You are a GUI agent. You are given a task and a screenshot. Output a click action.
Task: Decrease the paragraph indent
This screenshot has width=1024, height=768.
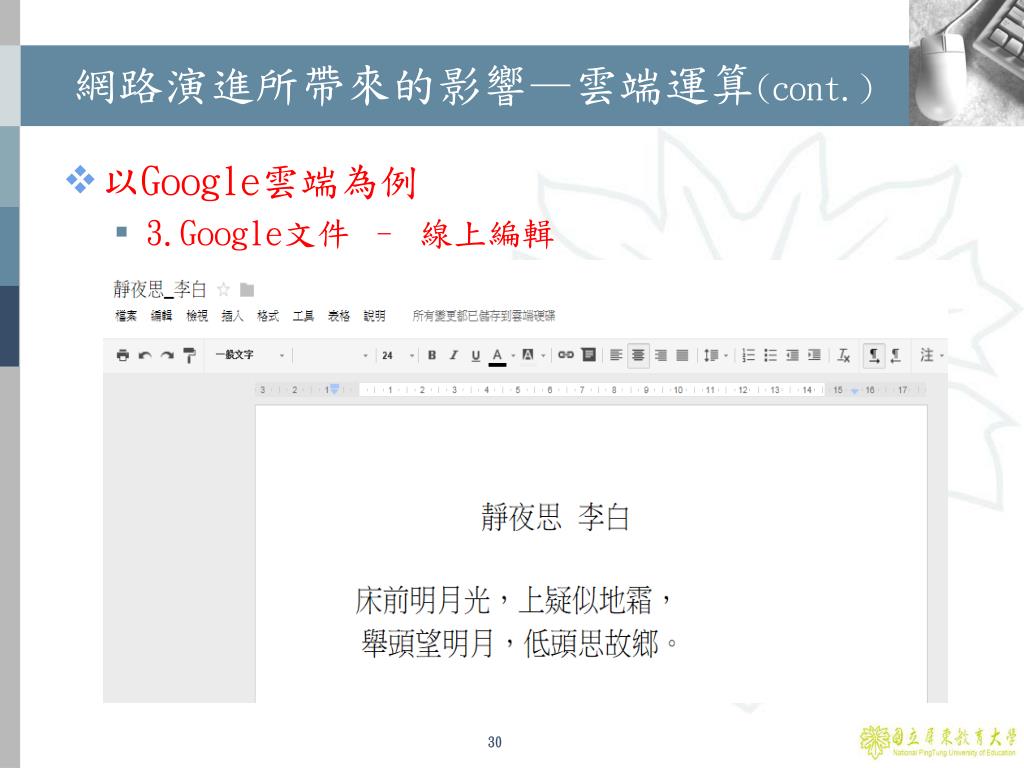(x=792, y=355)
